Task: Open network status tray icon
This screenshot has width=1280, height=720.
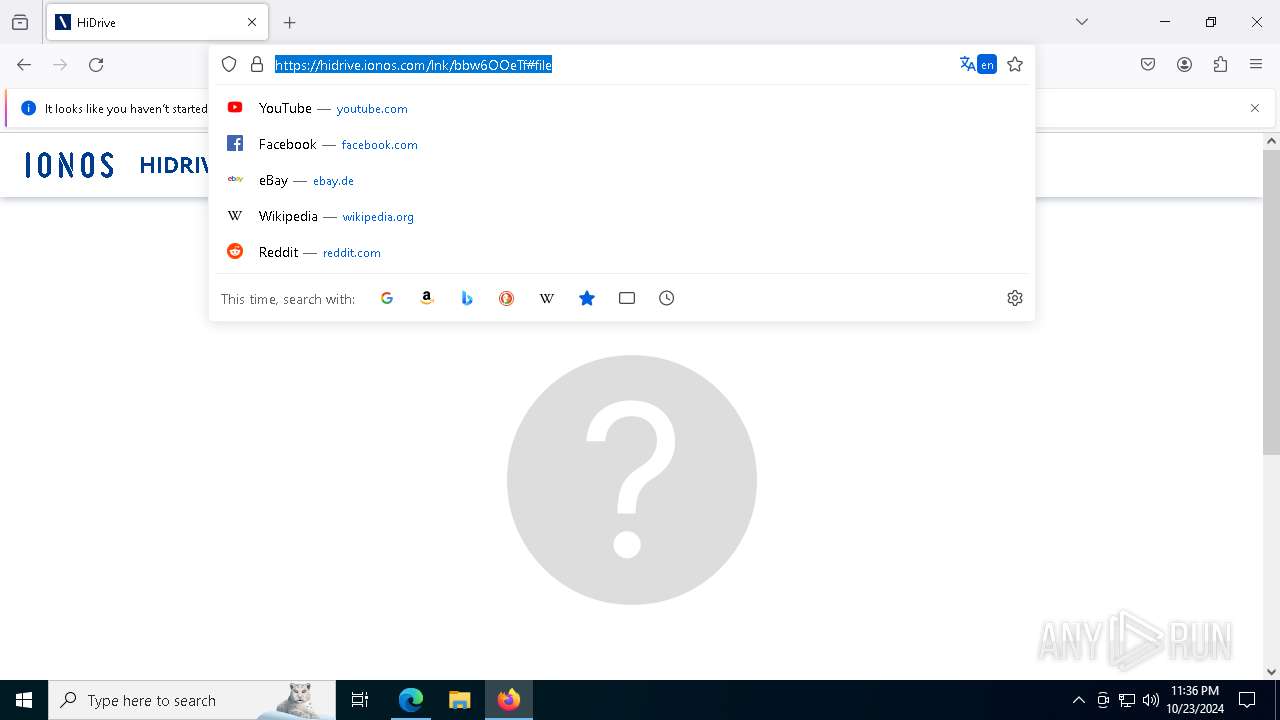Action: pyautogui.click(x=1127, y=700)
